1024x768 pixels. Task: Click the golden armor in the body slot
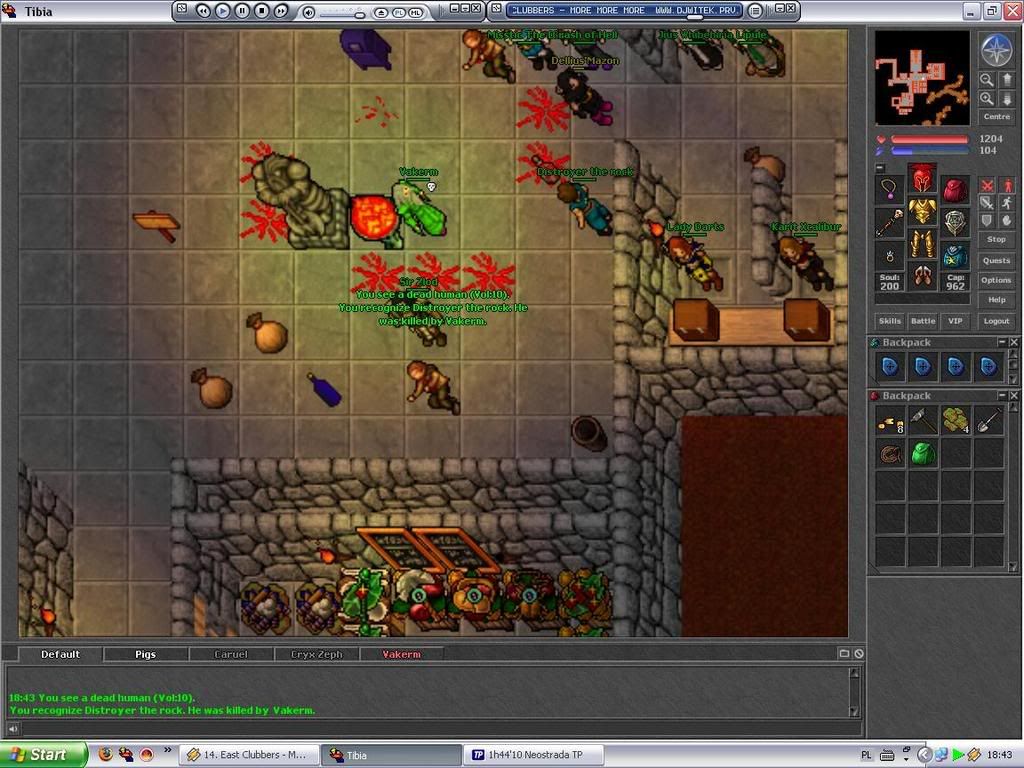click(922, 211)
